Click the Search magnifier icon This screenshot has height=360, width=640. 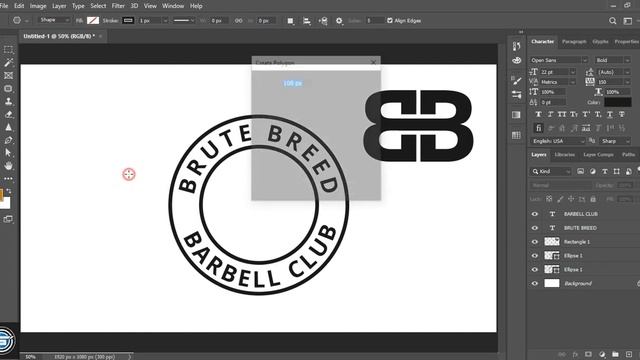612,21
